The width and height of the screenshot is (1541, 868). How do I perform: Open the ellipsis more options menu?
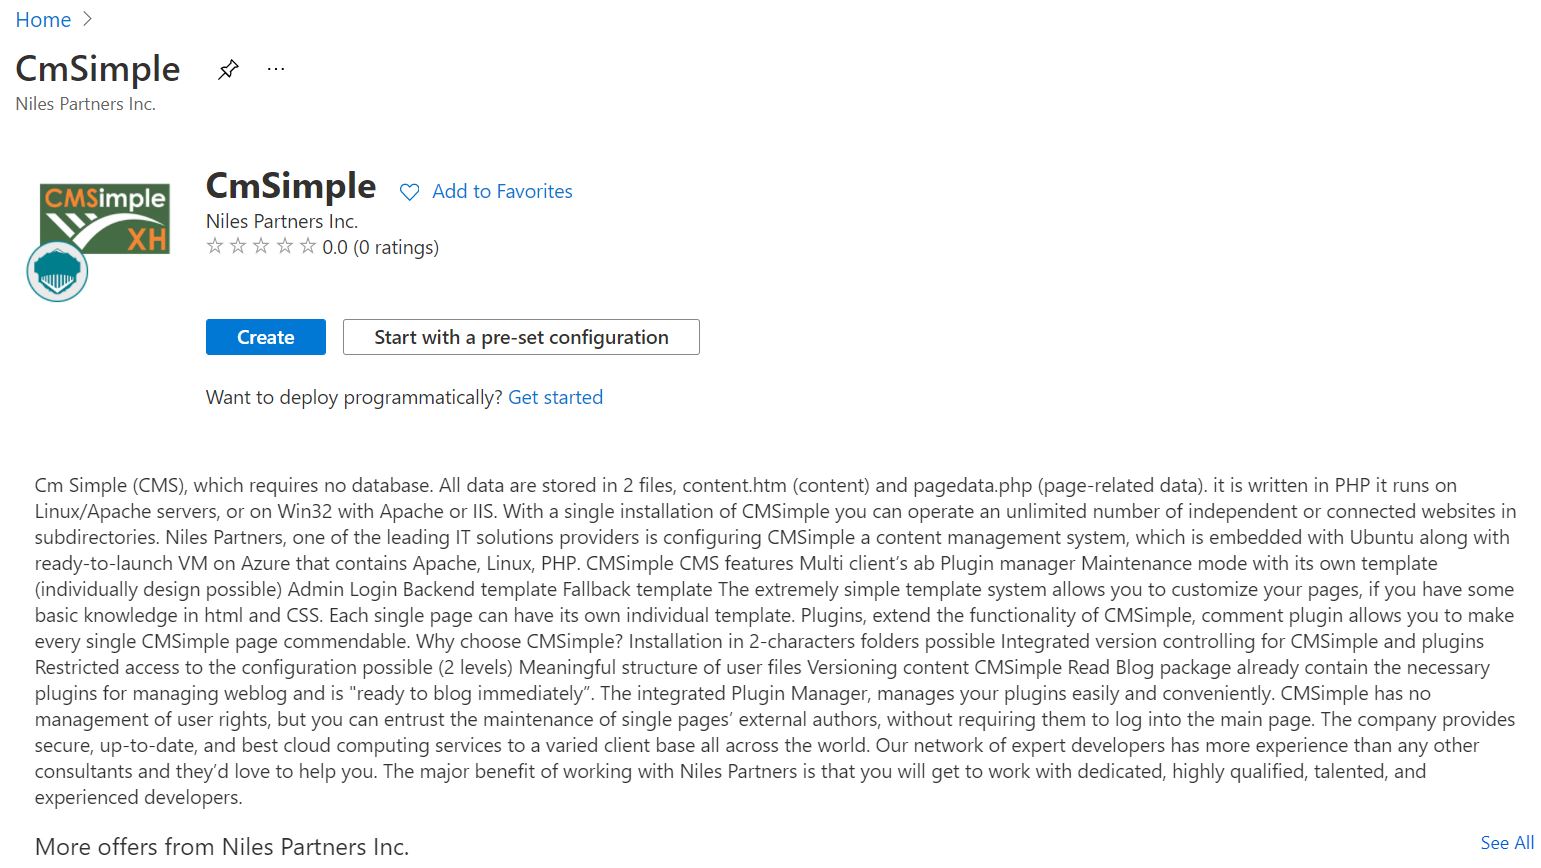coord(276,69)
